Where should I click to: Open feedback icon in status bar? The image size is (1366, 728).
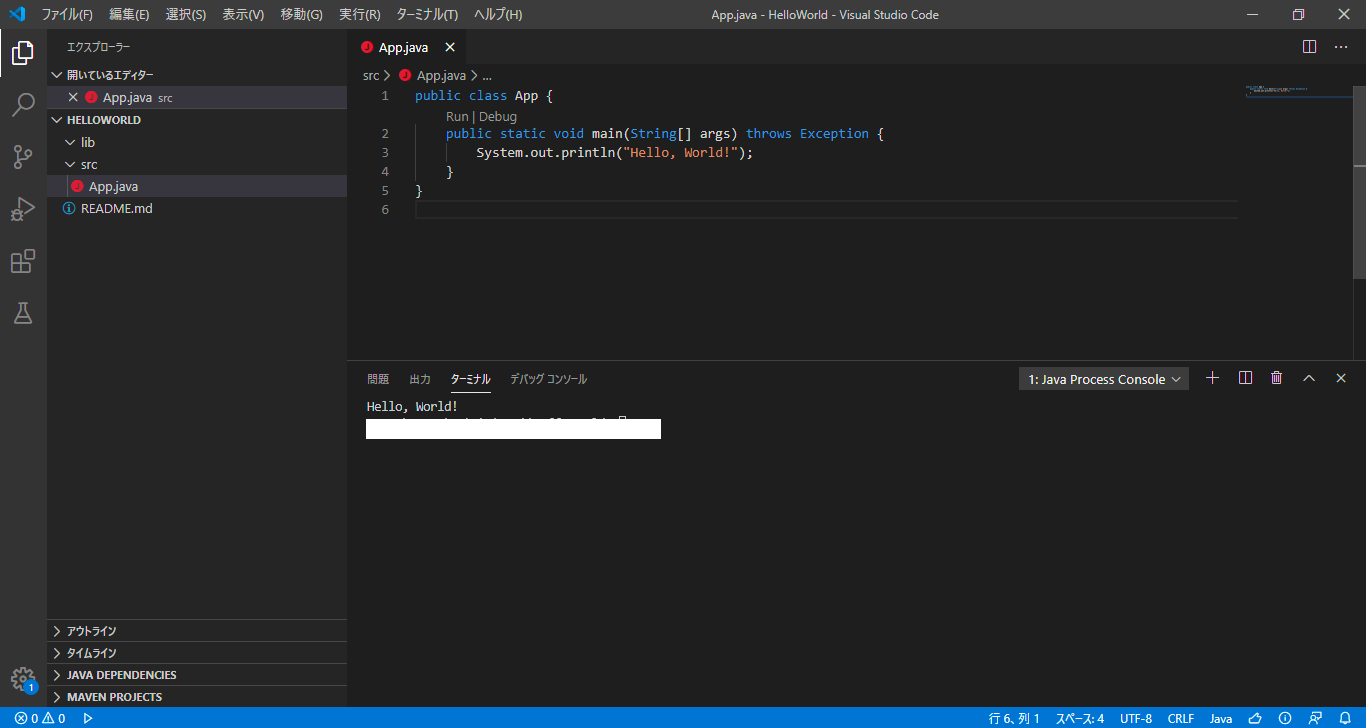pyautogui.click(x=1315, y=718)
